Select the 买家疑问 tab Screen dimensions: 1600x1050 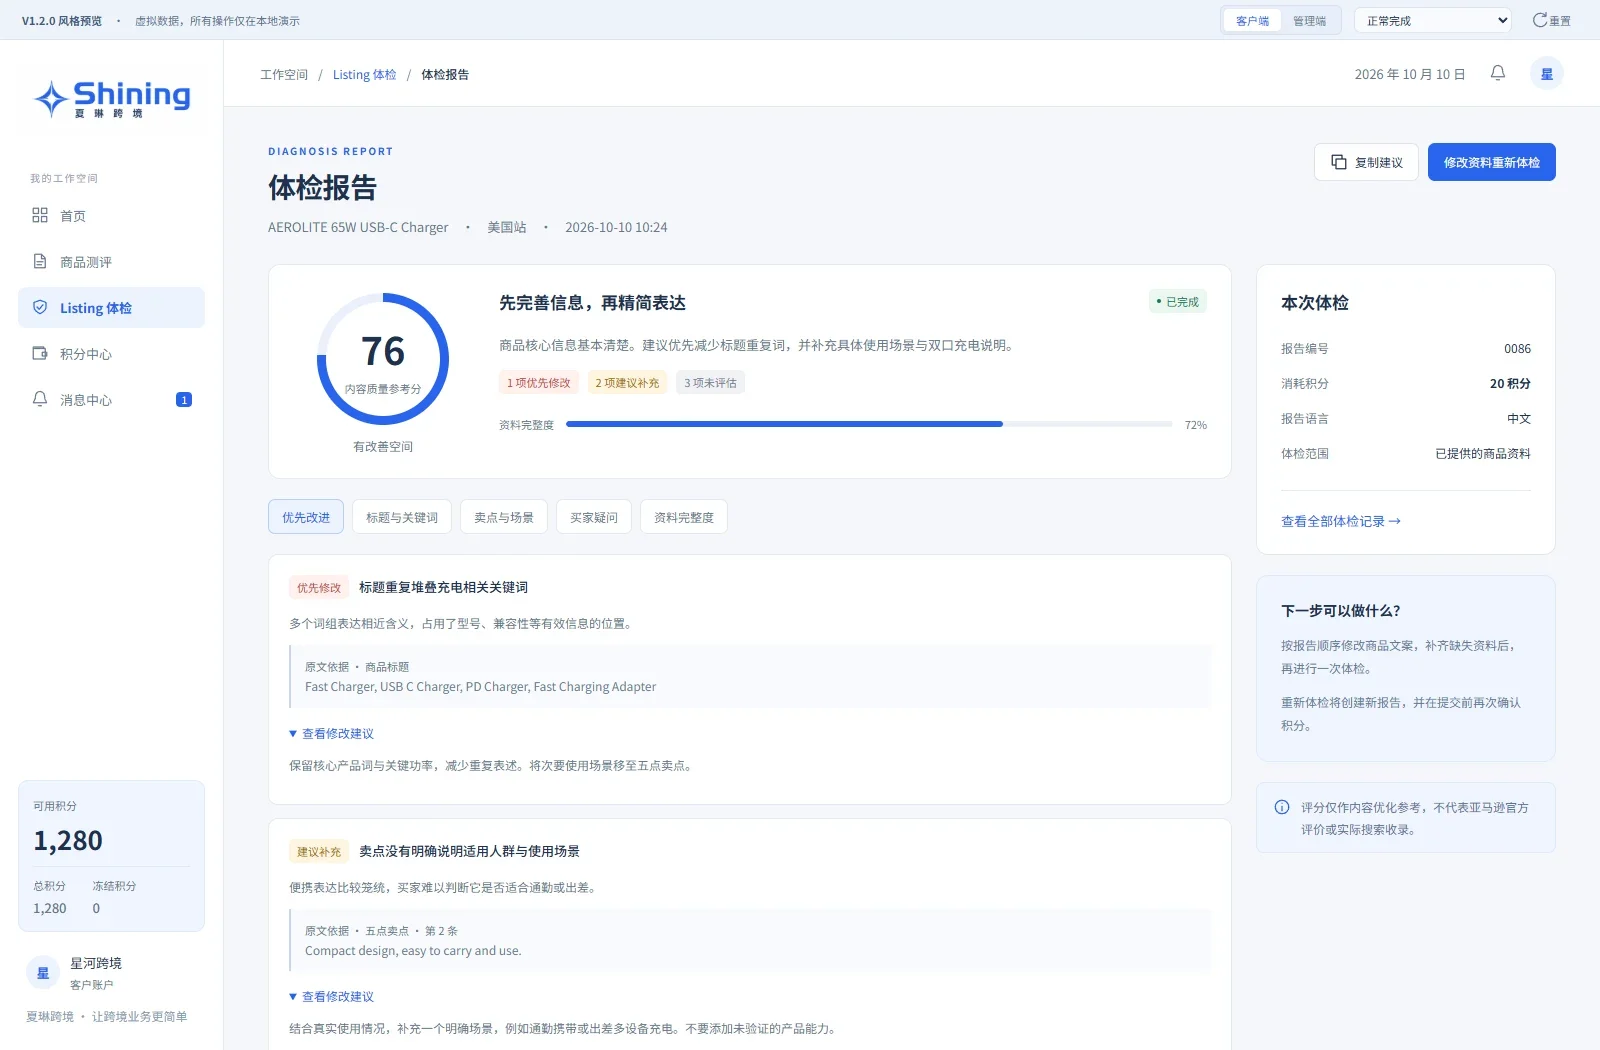tap(594, 517)
